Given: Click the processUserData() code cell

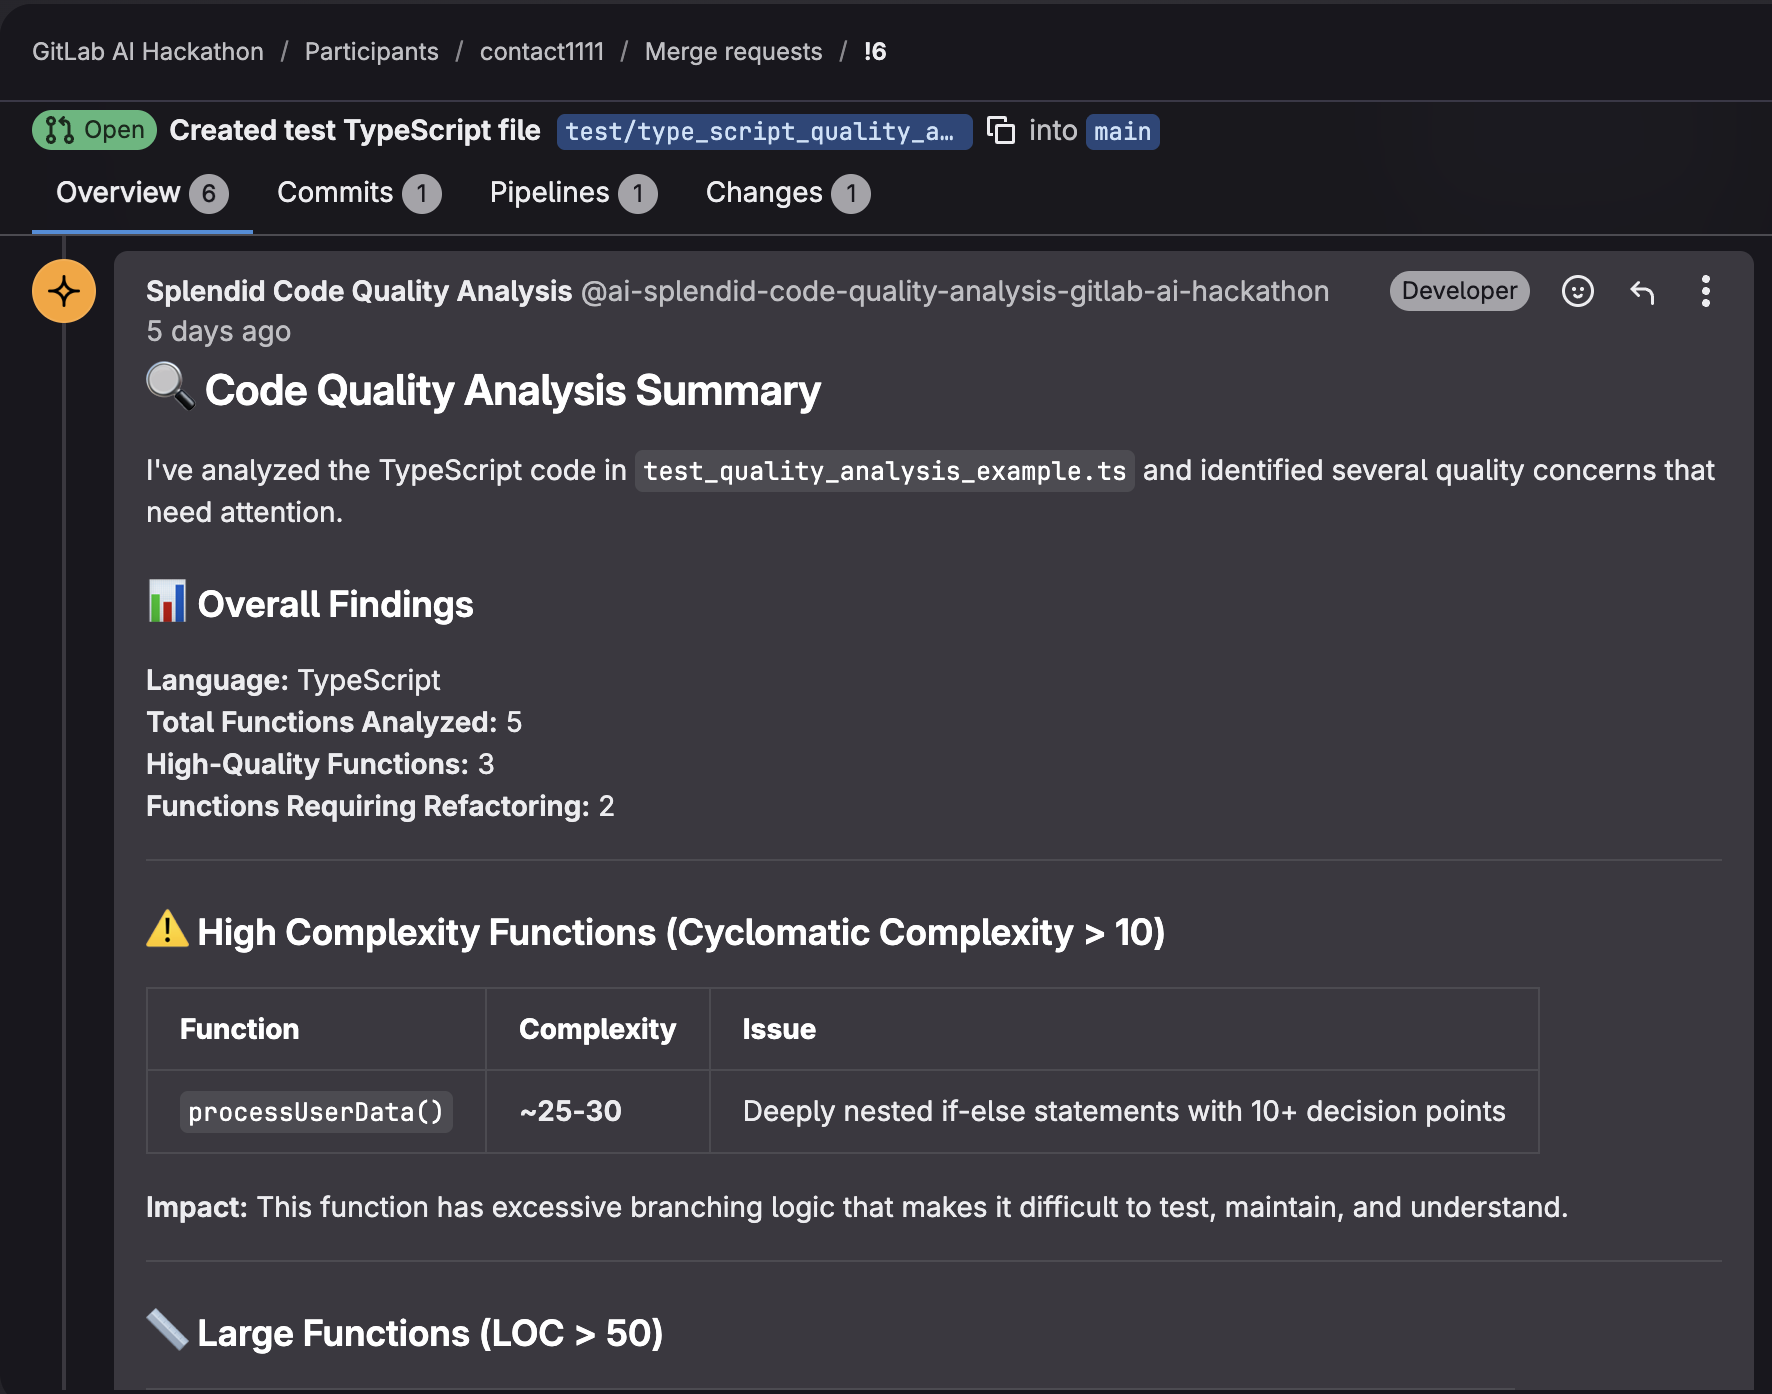Looking at the screenshot, I should (315, 1112).
